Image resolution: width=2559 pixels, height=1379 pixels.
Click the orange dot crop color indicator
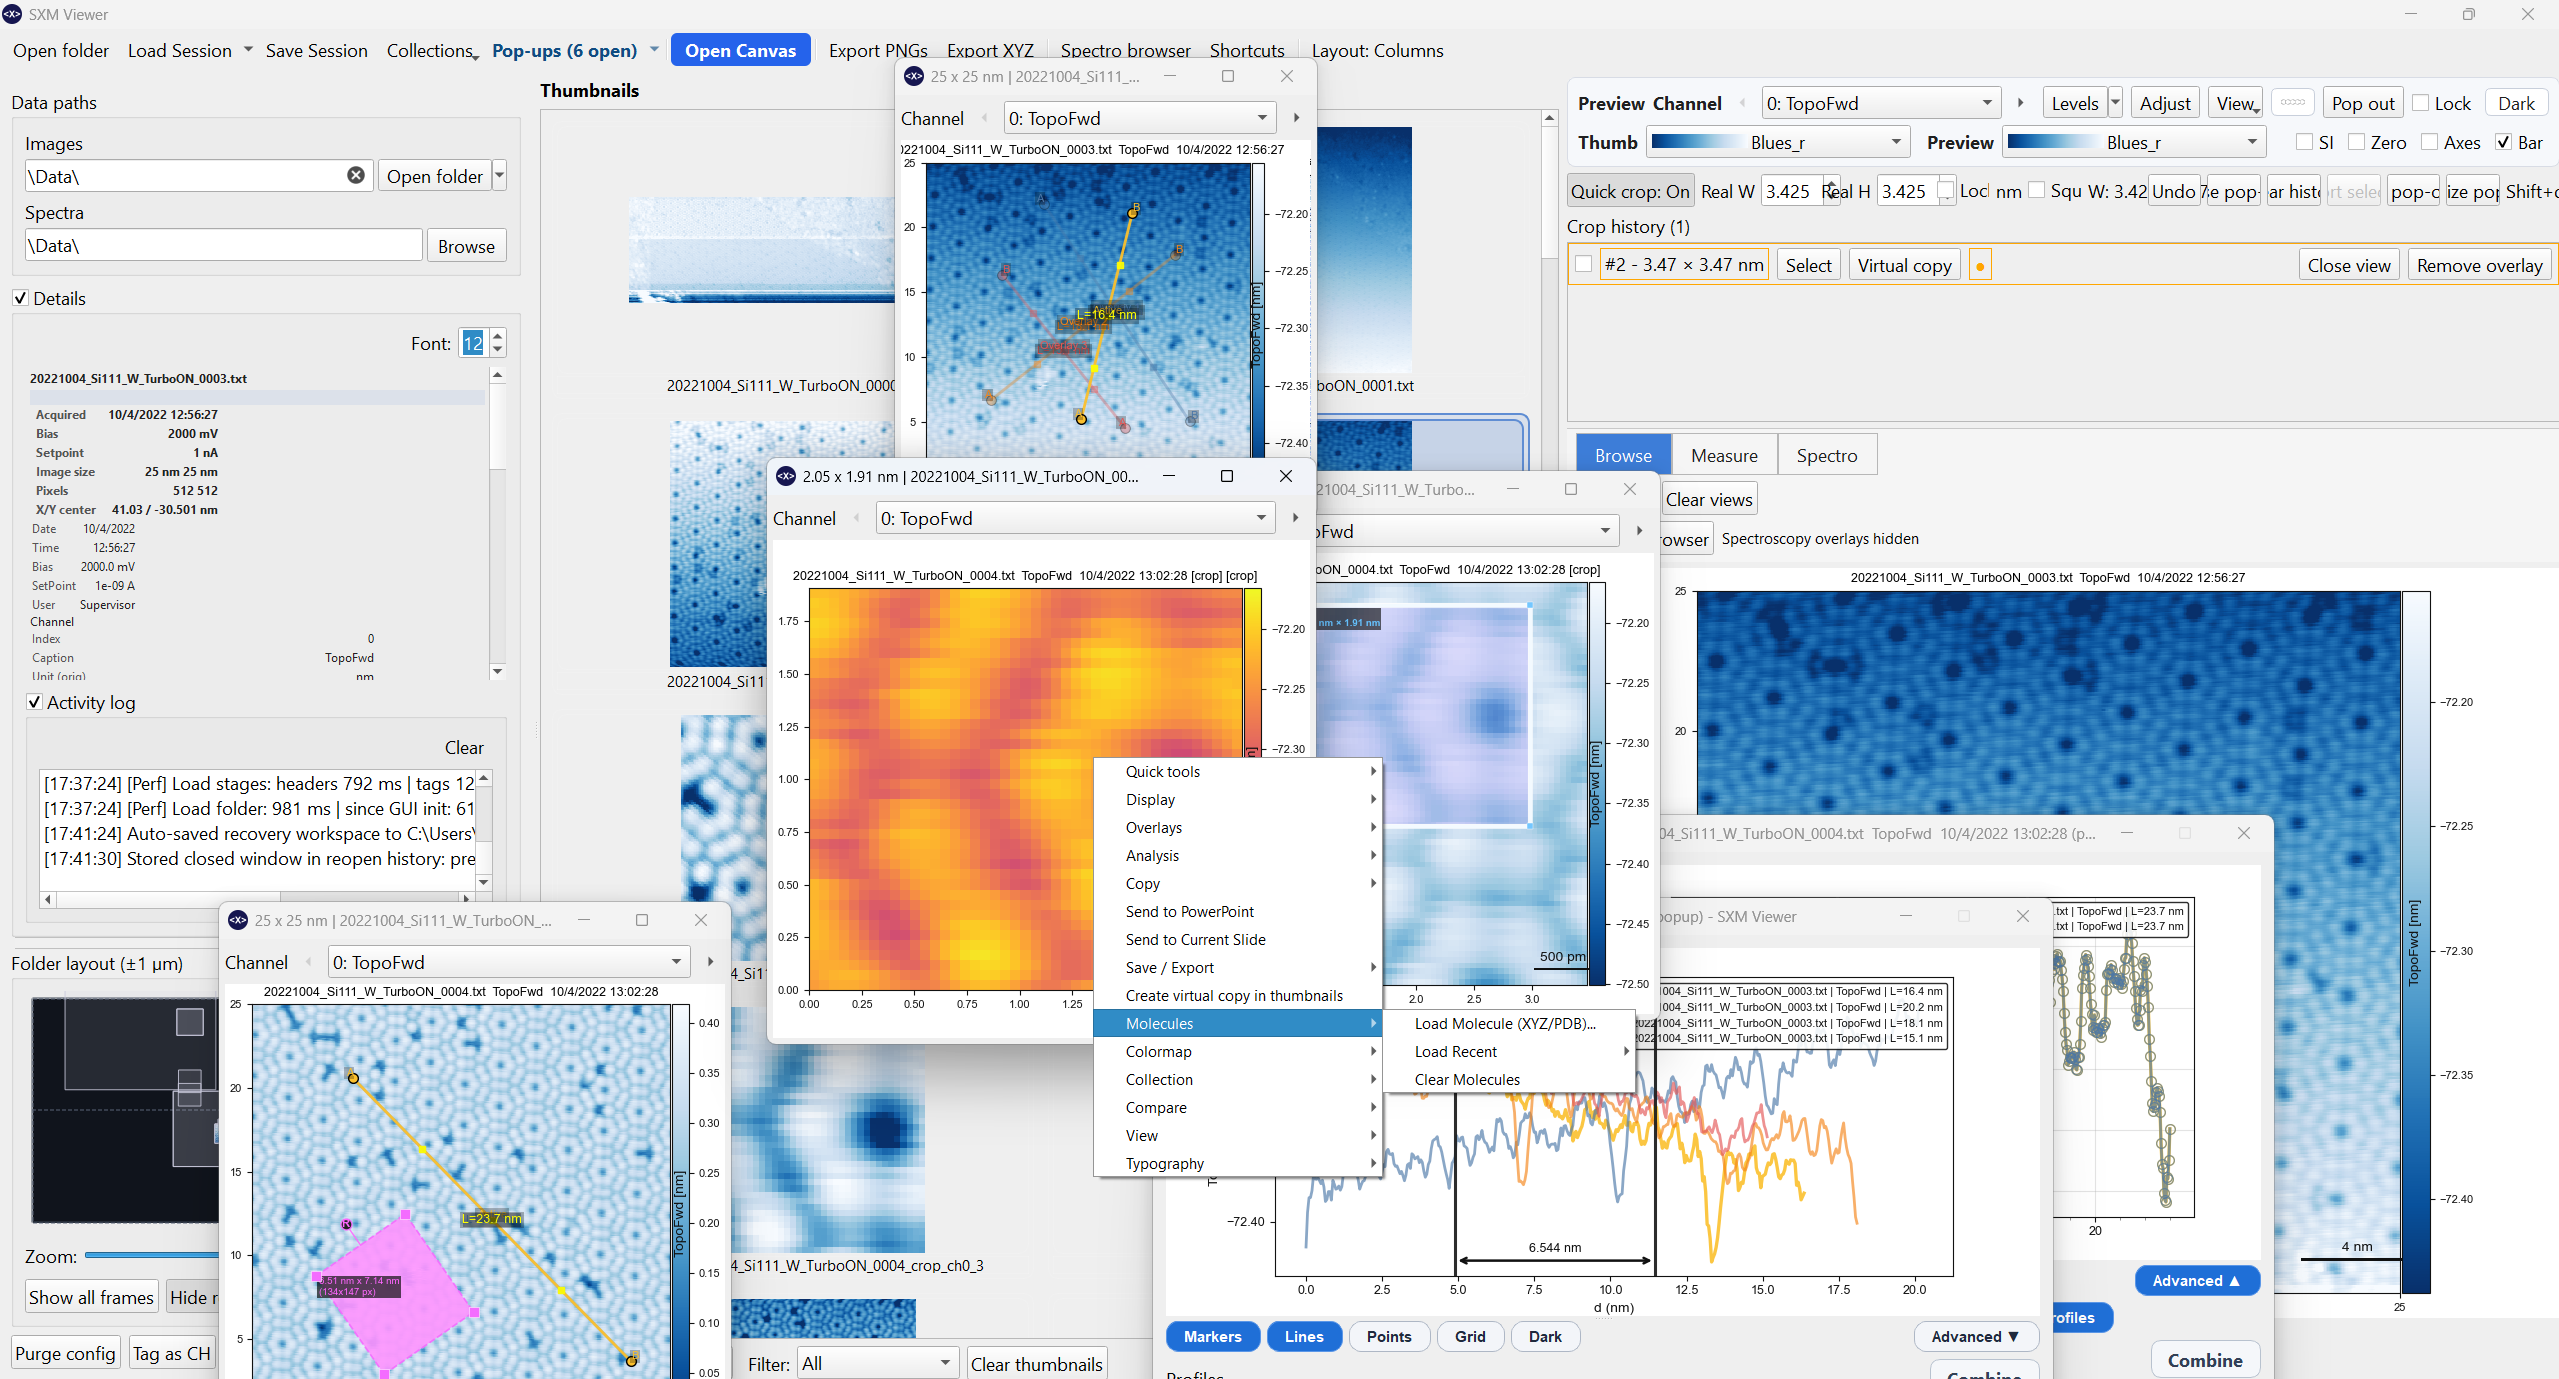pyautogui.click(x=1979, y=266)
